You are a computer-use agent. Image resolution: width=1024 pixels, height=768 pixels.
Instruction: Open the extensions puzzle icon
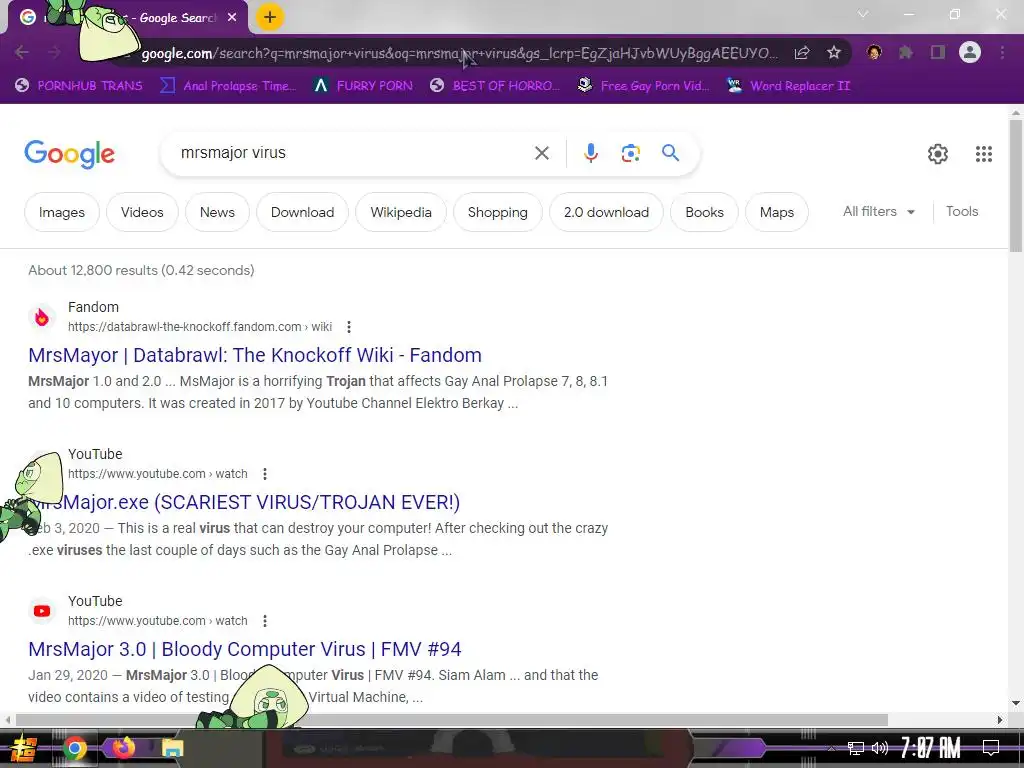coord(906,52)
